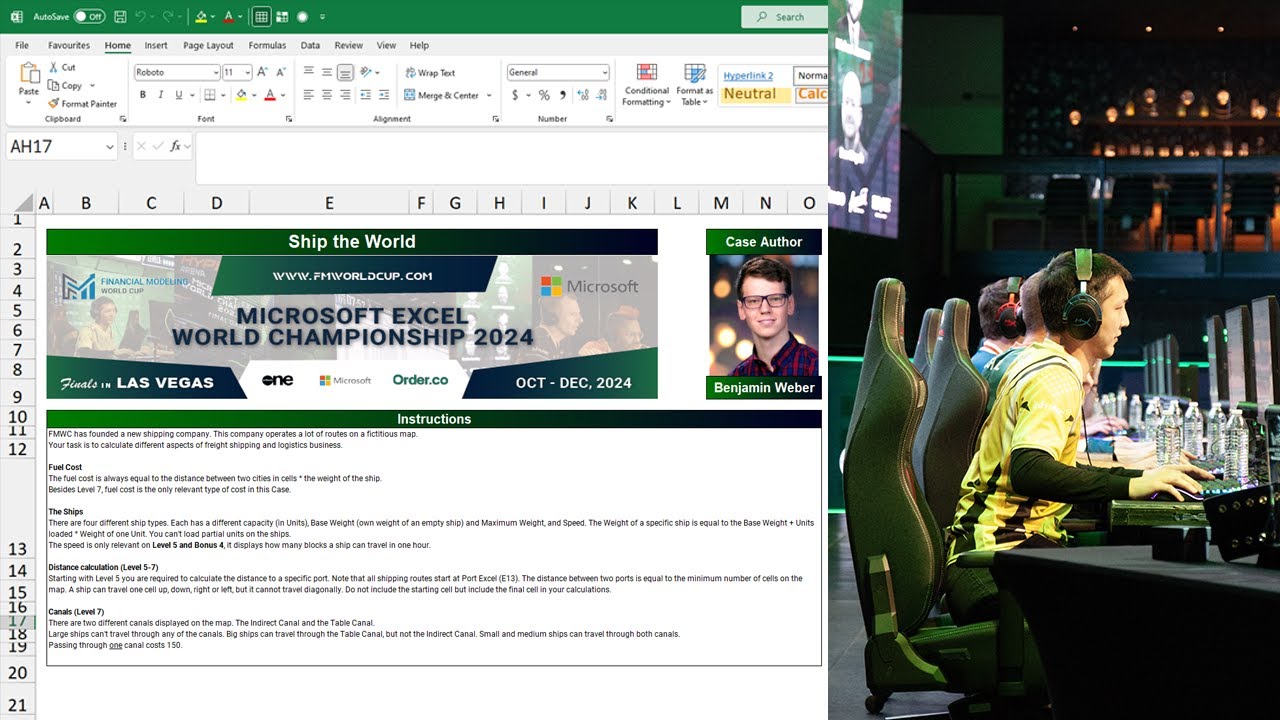The width and height of the screenshot is (1280, 720).
Task: Click Increase Indent icon
Action: (x=384, y=95)
